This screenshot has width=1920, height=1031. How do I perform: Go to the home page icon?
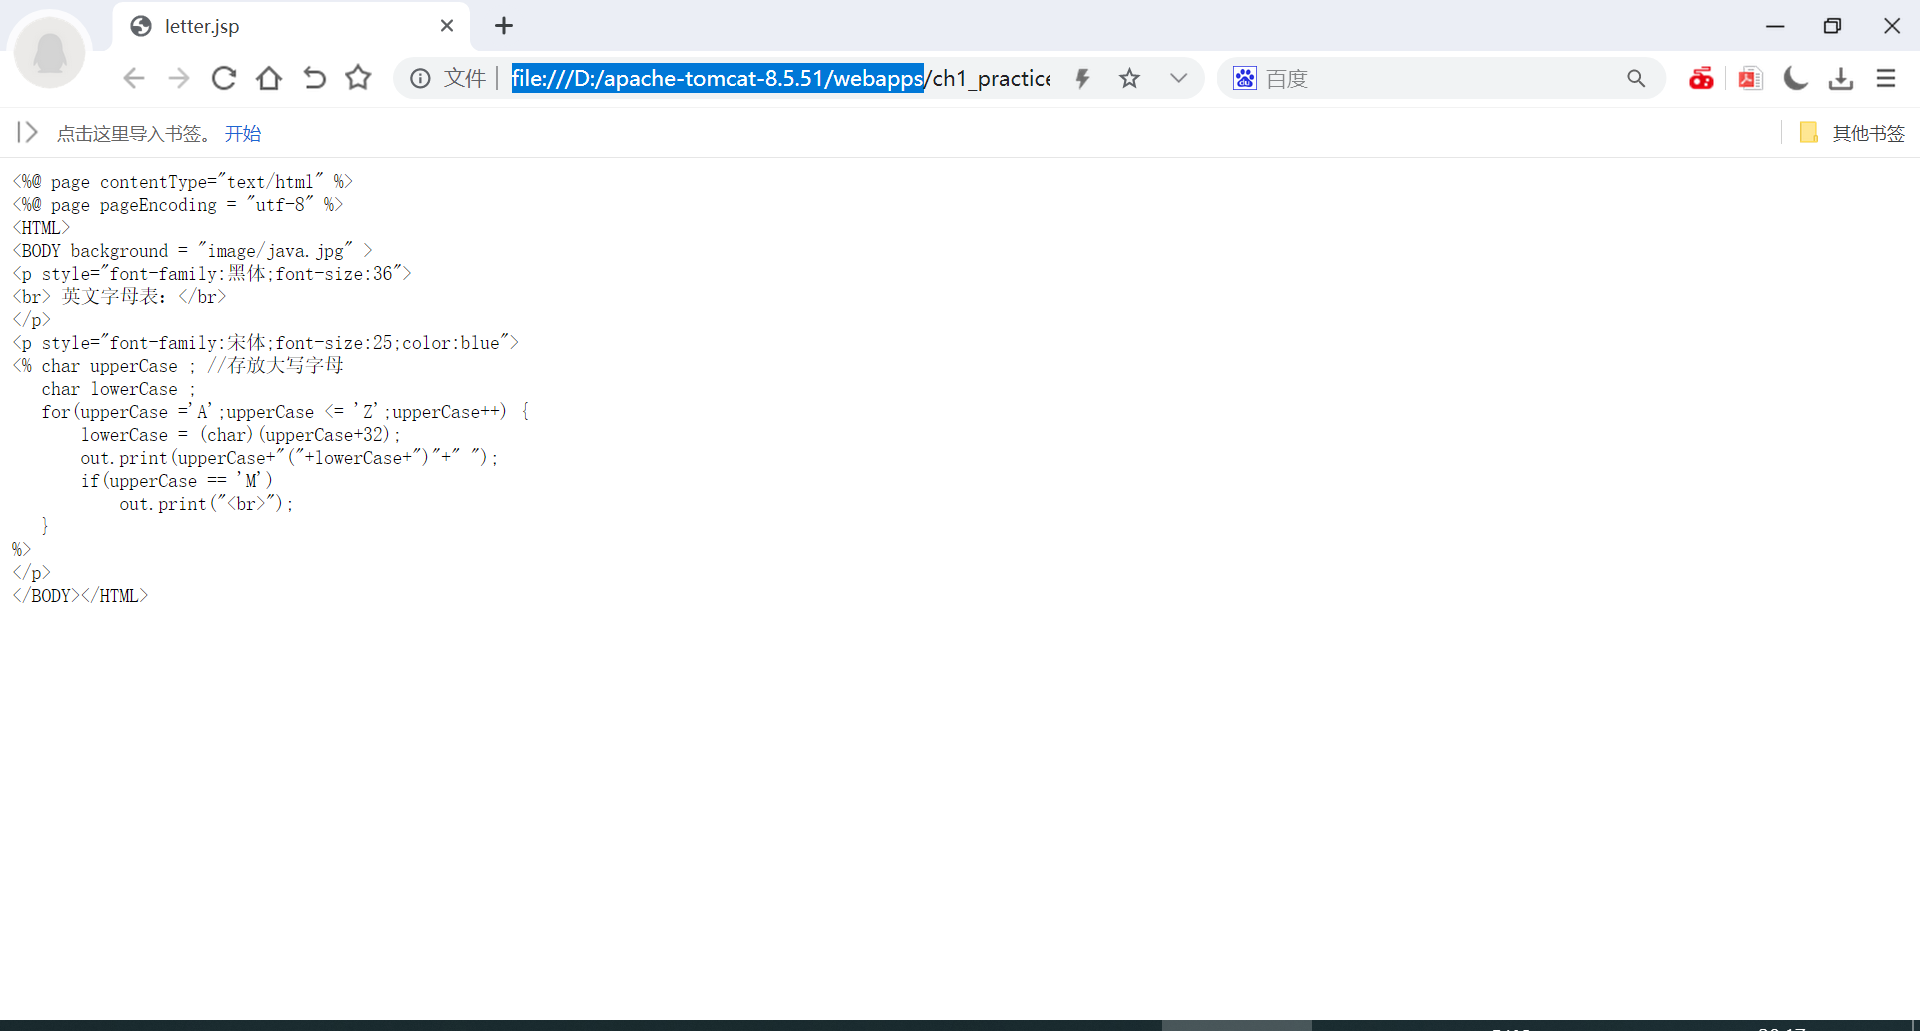click(269, 78)
